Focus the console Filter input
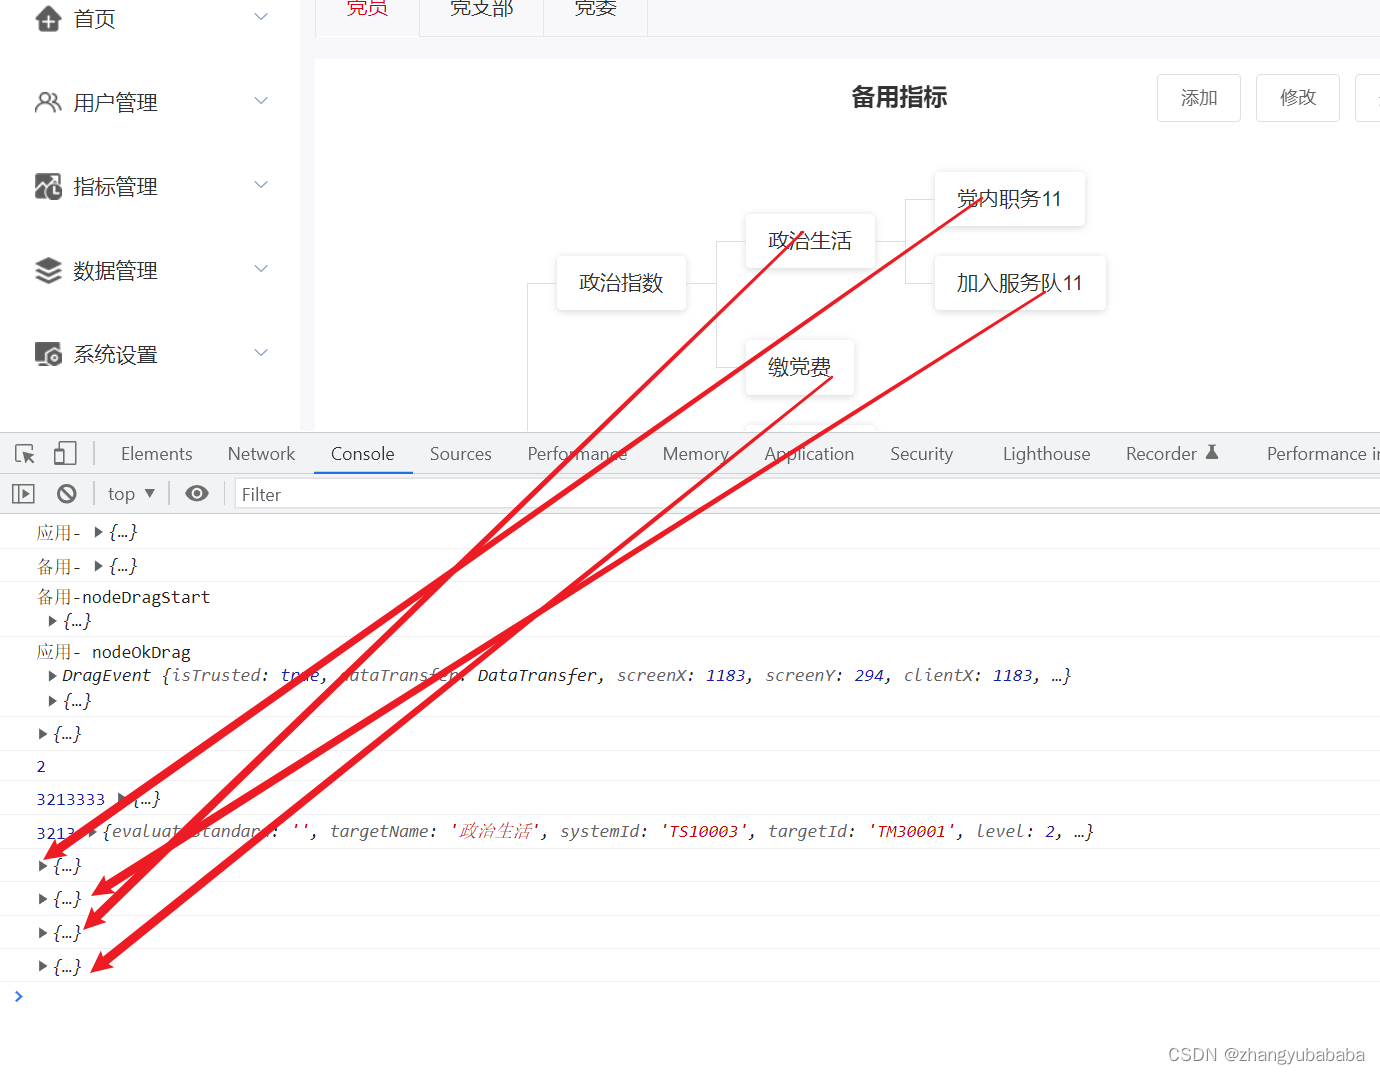Screen dimensions: 1380x1074 point(808,494)
